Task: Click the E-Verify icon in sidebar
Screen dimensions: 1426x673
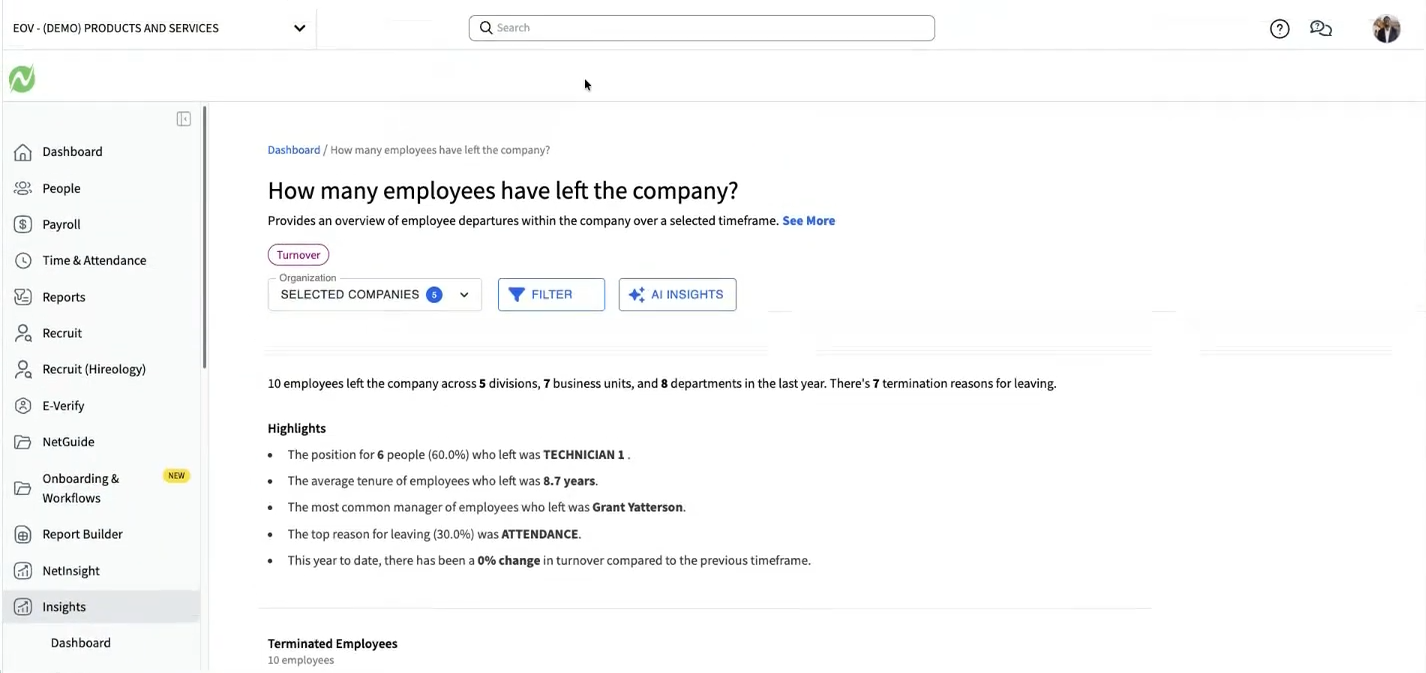Action: click(x=23, y=406)
